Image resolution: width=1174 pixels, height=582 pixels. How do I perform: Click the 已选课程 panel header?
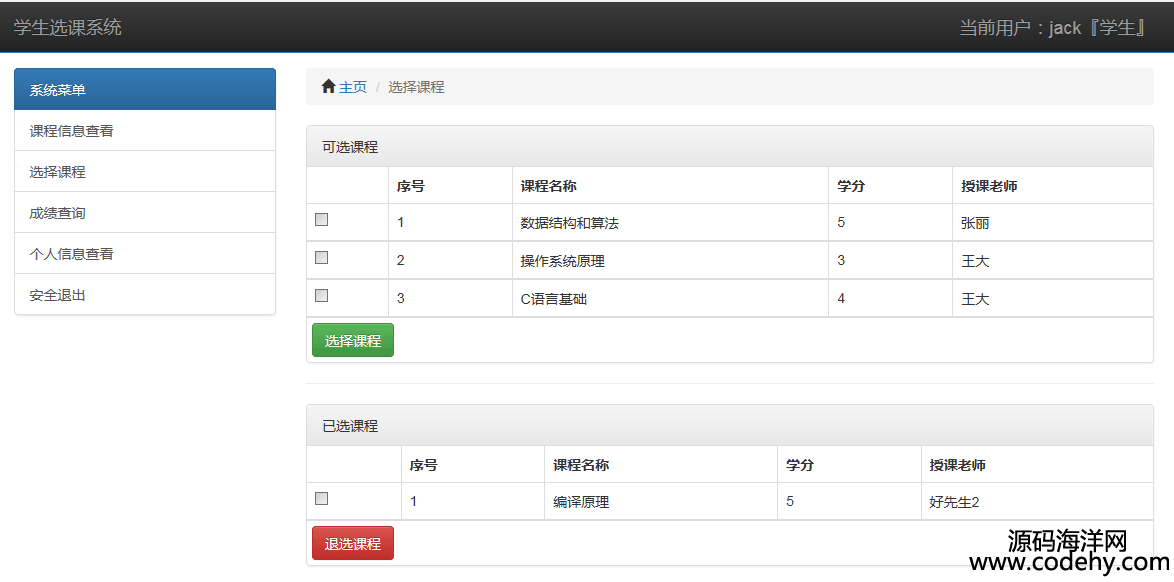coord(730,425)
